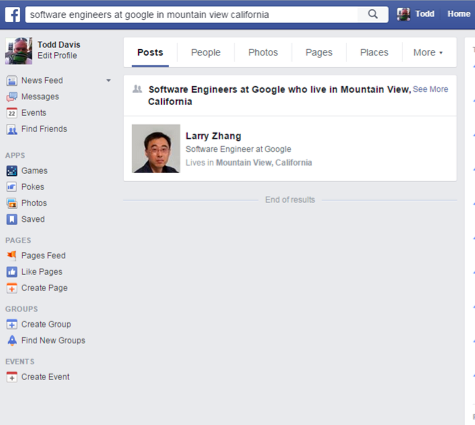
Task: Click Larry Zhang's profile photo thumbnail
Action: 156,149
